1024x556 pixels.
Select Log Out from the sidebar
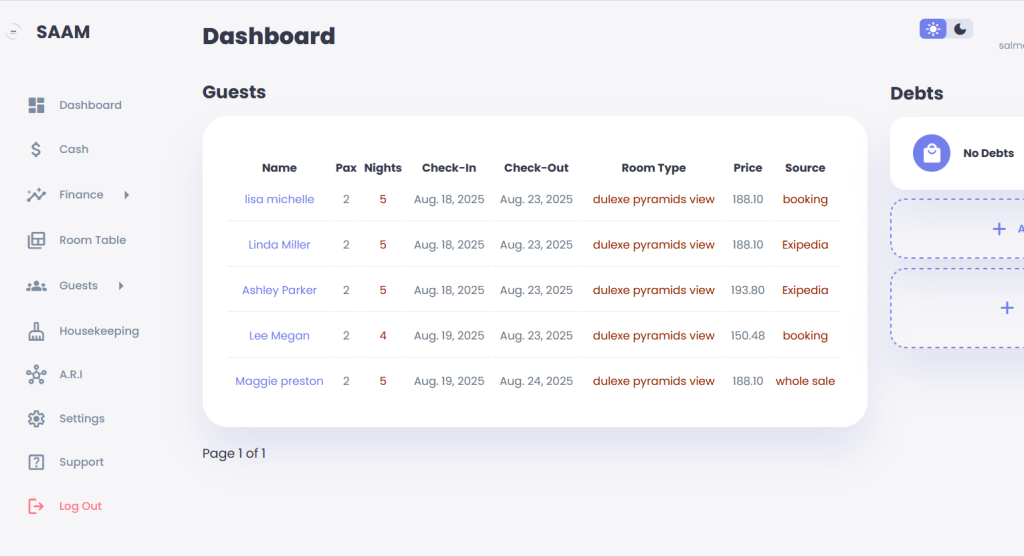[80, 506]
